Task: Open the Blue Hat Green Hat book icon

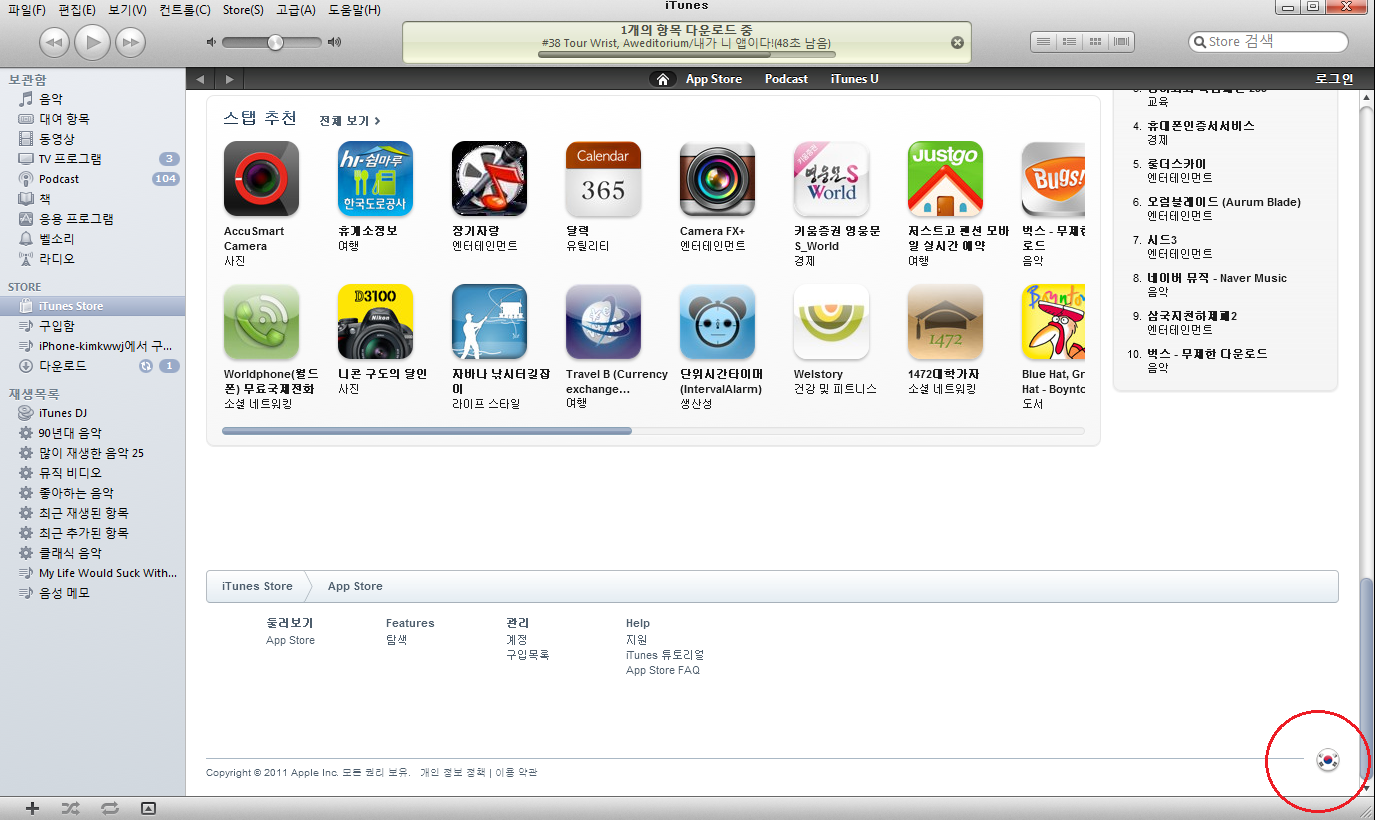Action: point(1053,322)
